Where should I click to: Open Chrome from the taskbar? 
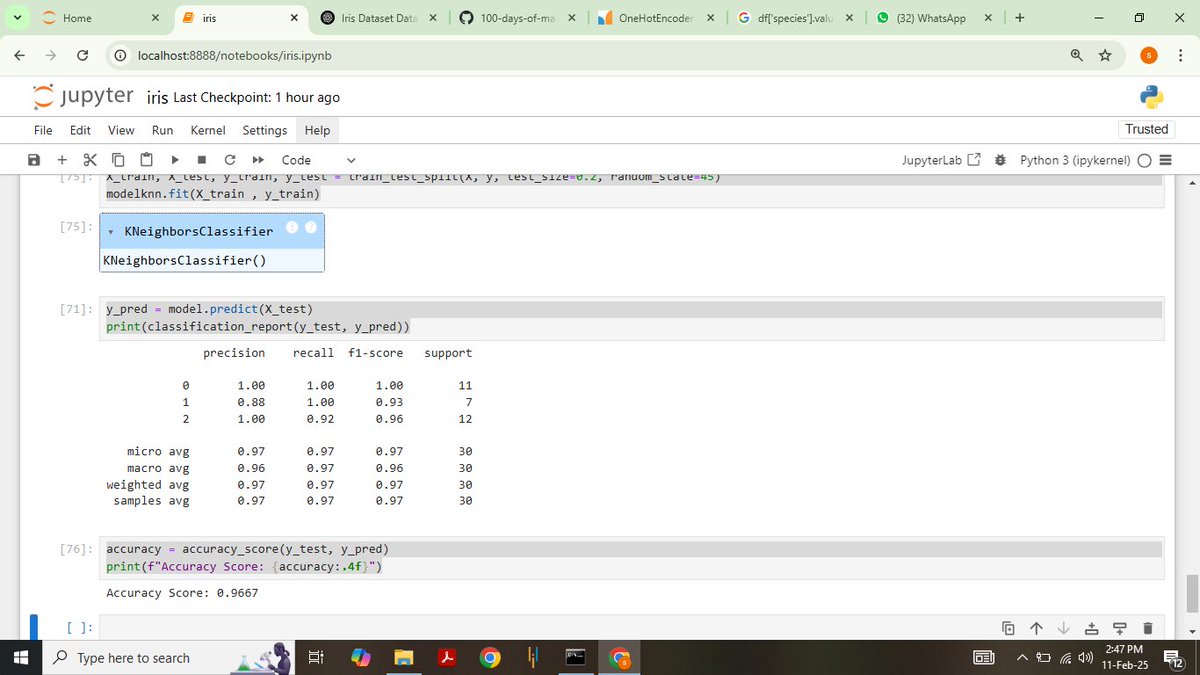click(489, 657)
